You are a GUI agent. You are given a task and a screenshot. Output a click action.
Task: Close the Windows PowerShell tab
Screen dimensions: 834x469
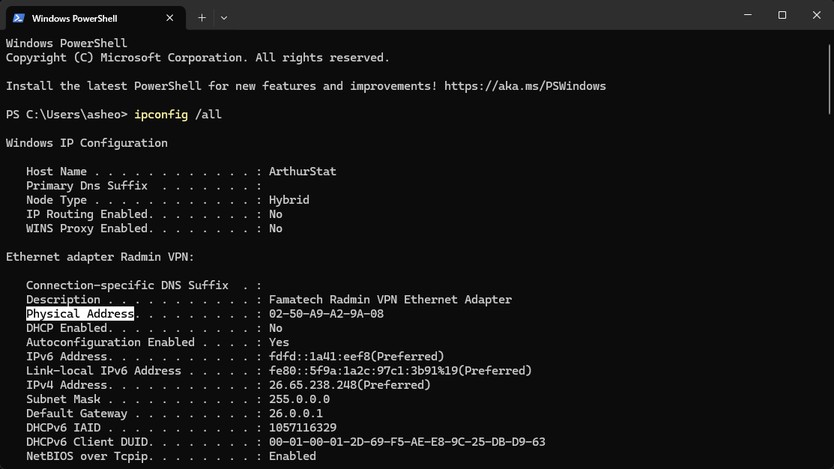(170, 18)
